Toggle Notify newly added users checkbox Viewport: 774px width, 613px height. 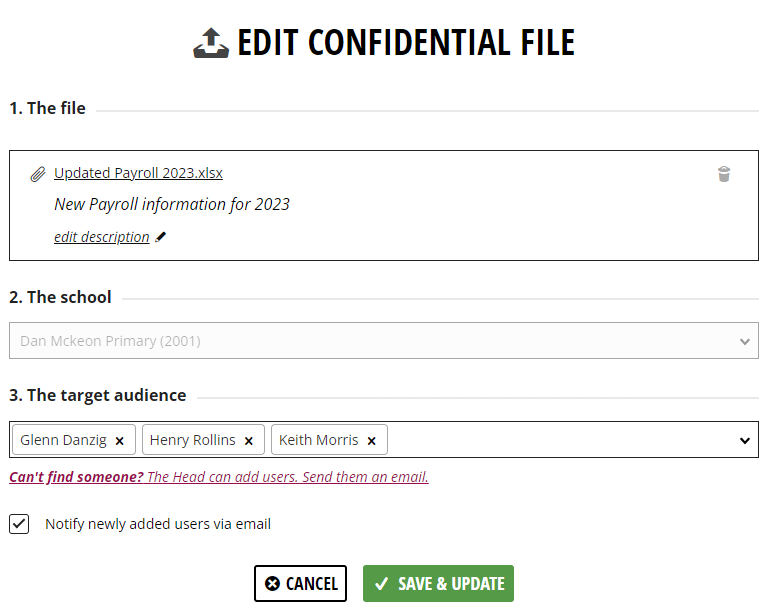19,524
